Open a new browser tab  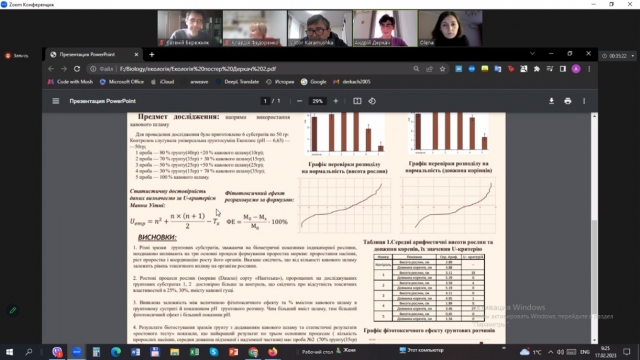point(152,54)
